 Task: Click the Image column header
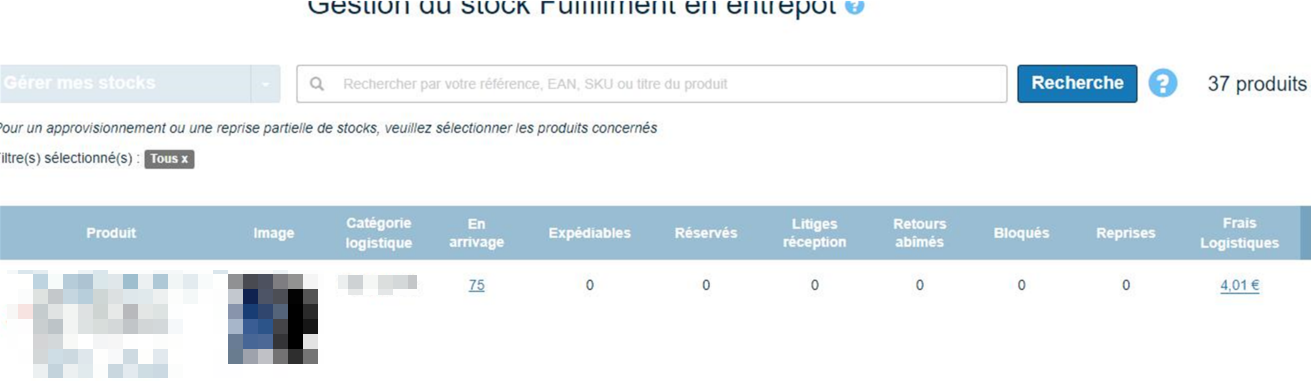click(x=274, y=233)
